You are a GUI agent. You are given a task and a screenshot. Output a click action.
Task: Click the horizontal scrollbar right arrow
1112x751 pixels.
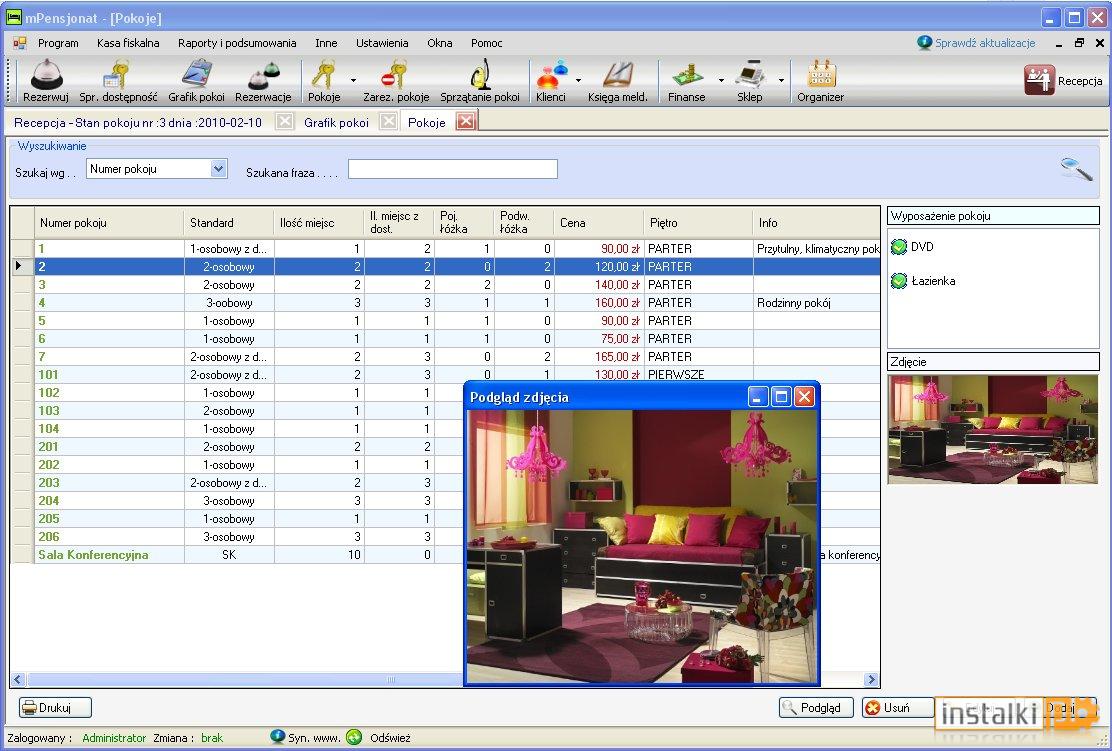pyautogui.click(x=872, y=679)
